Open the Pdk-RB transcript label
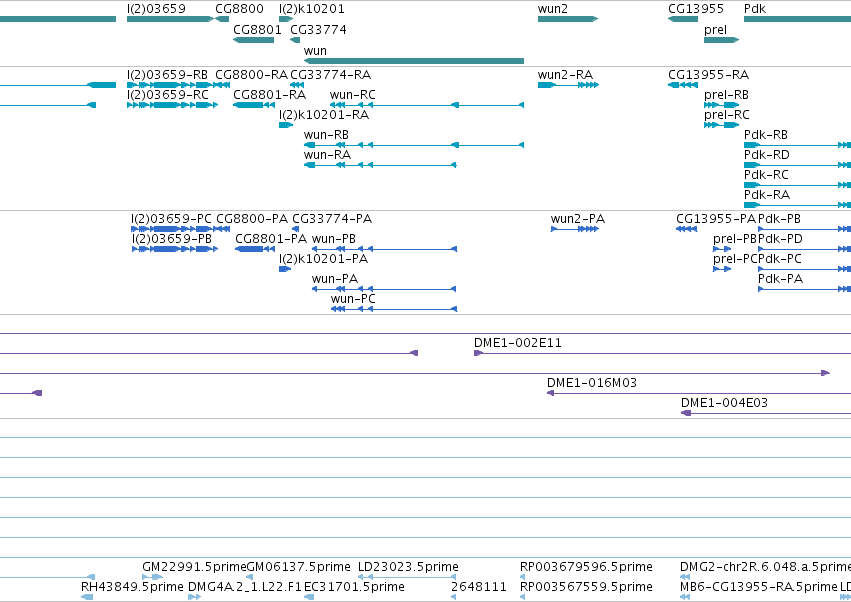The height and width of the screenshot is (602, 851). click(x=766, y=135)
